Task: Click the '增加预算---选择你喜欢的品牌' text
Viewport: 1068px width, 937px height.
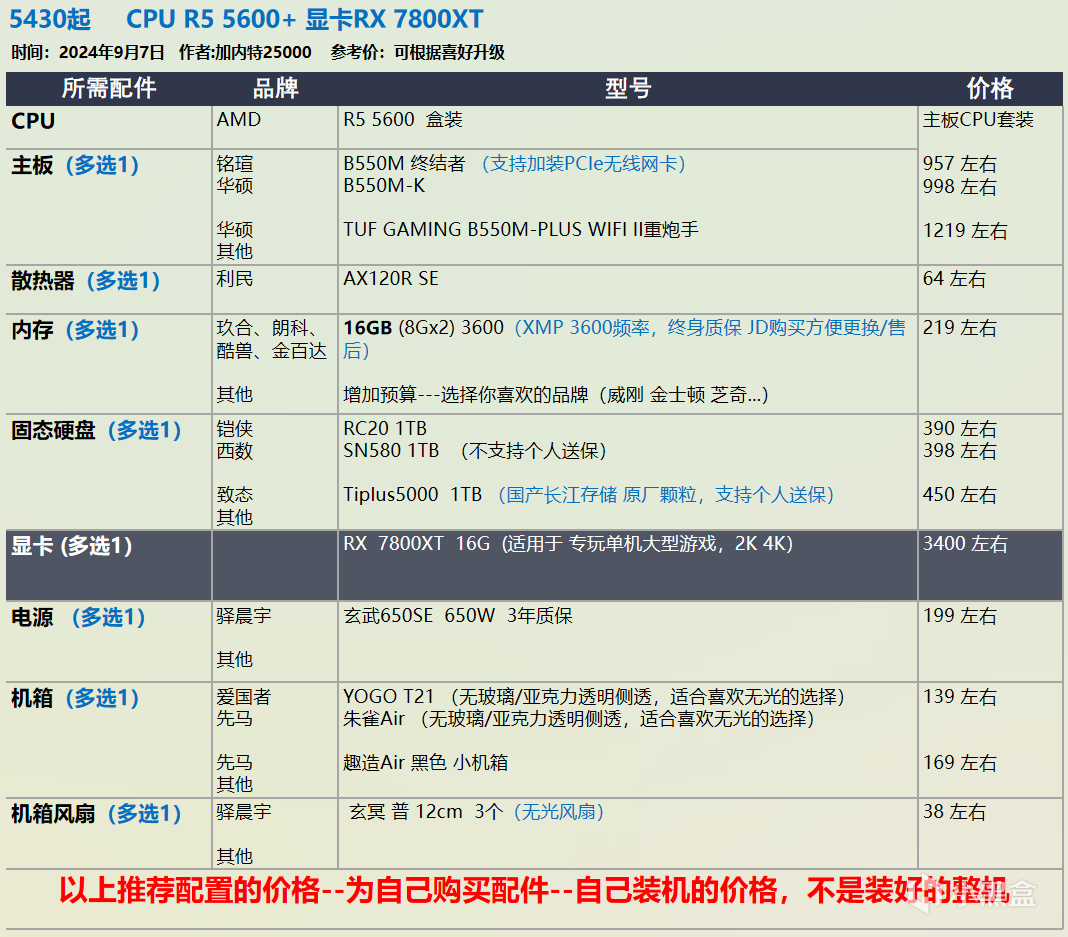Action: [466, 394]
